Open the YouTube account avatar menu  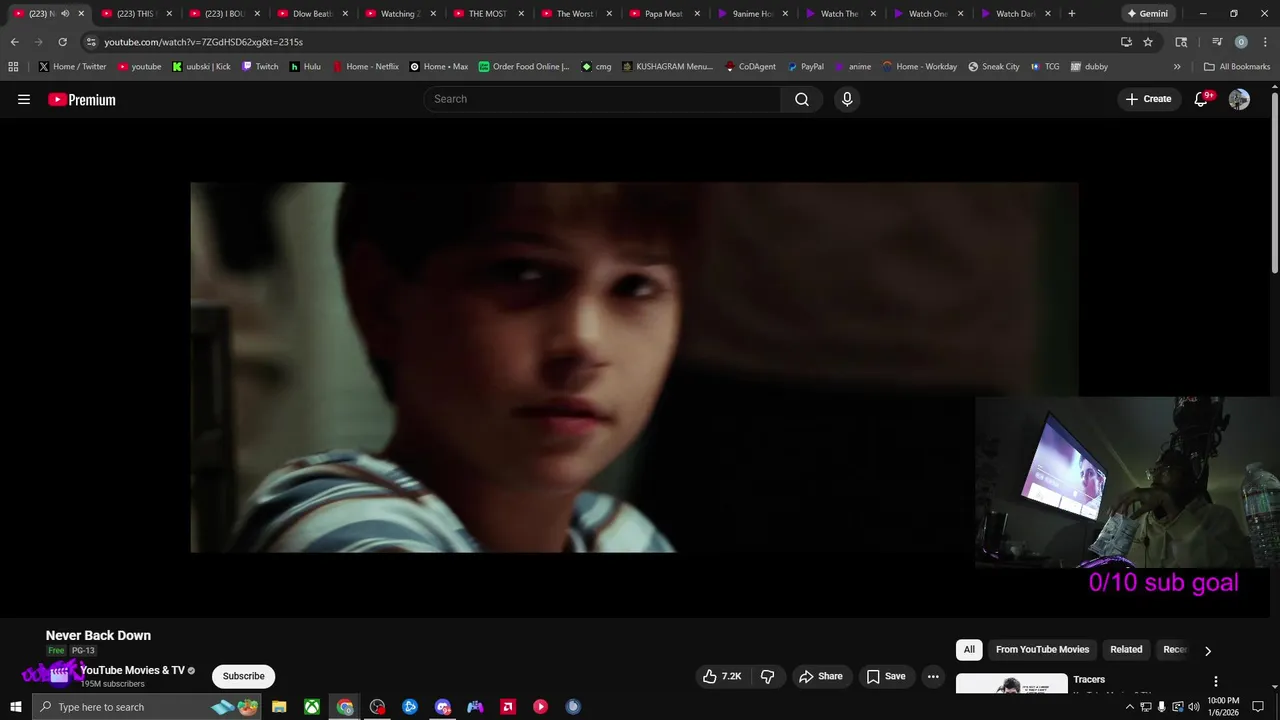pos(1239,99)
